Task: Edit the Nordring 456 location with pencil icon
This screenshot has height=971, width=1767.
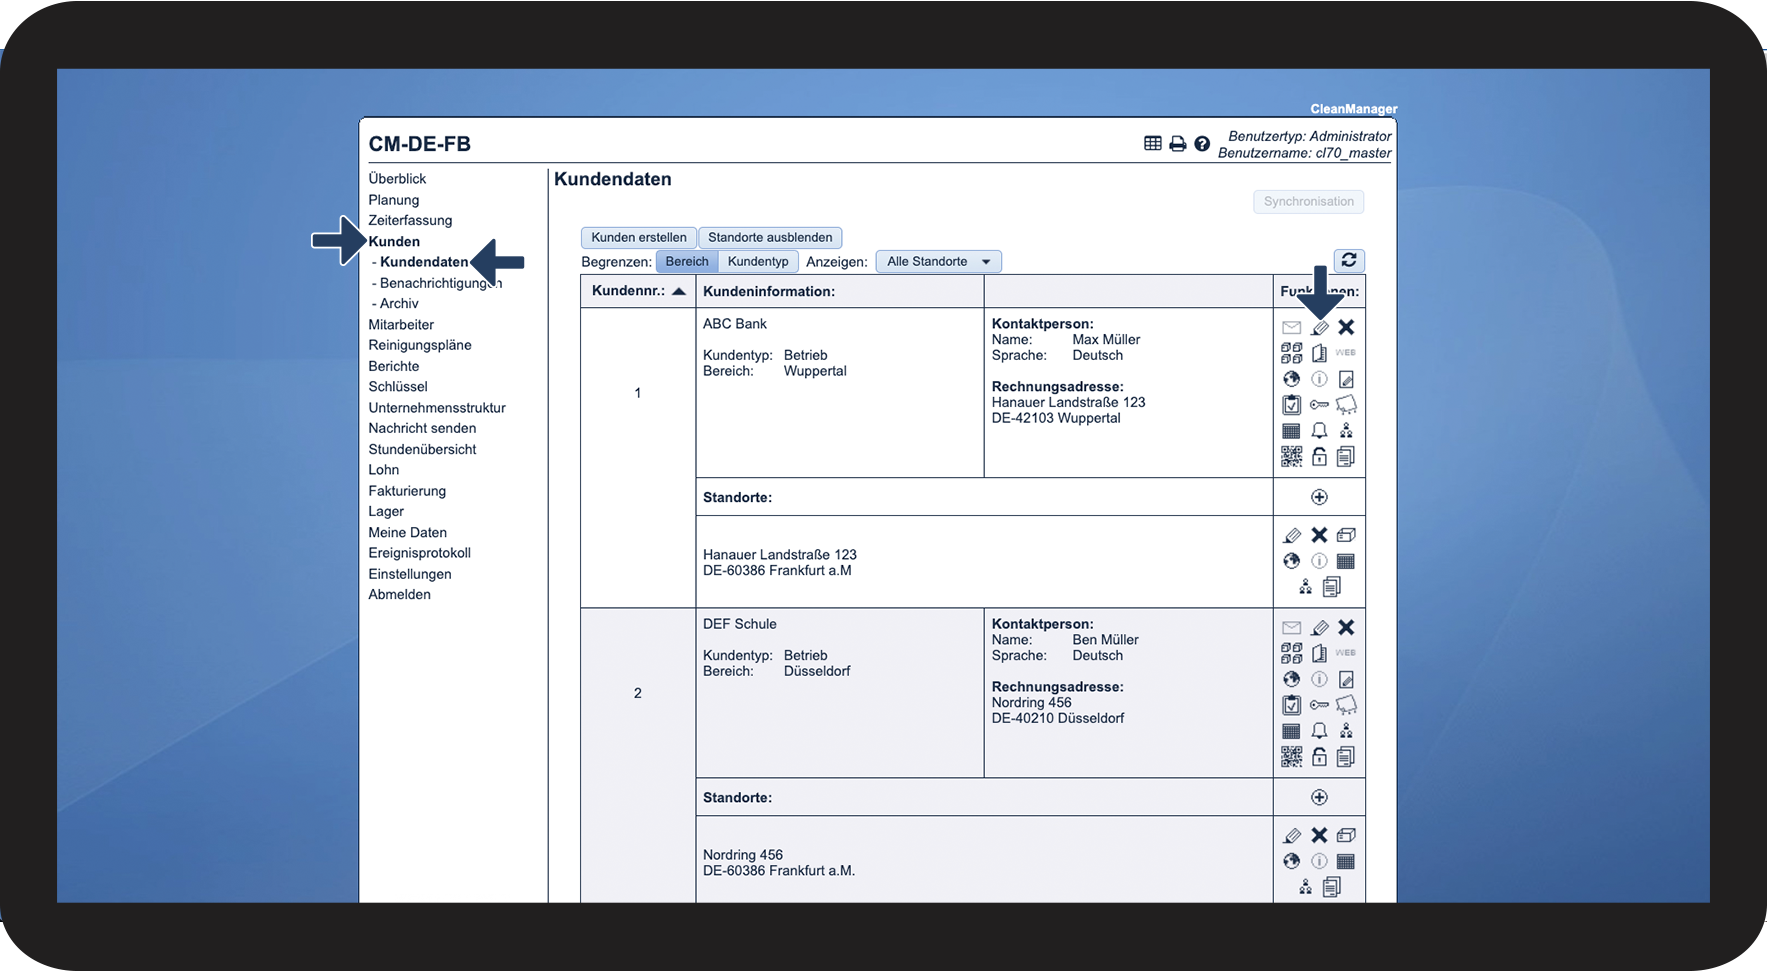Action: pyautogui.click(x=1292, y=835)
